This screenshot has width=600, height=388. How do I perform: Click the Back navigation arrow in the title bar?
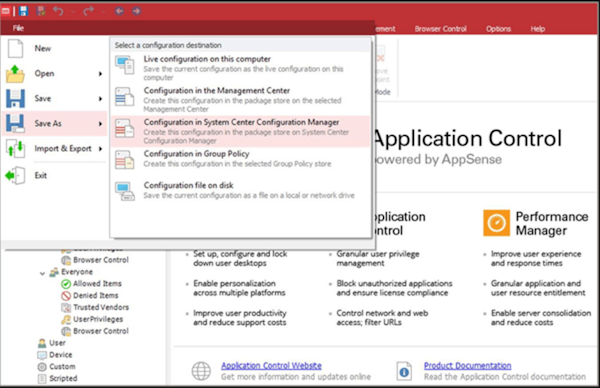tap(119, 11)
